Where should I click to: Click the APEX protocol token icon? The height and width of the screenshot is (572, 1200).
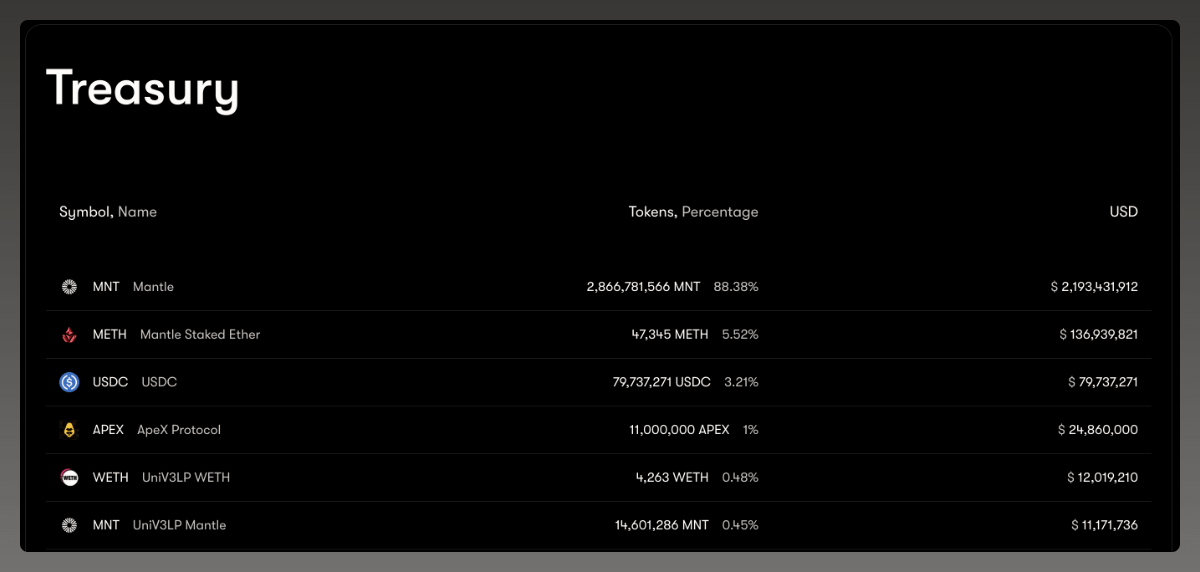tap(69, 430)
